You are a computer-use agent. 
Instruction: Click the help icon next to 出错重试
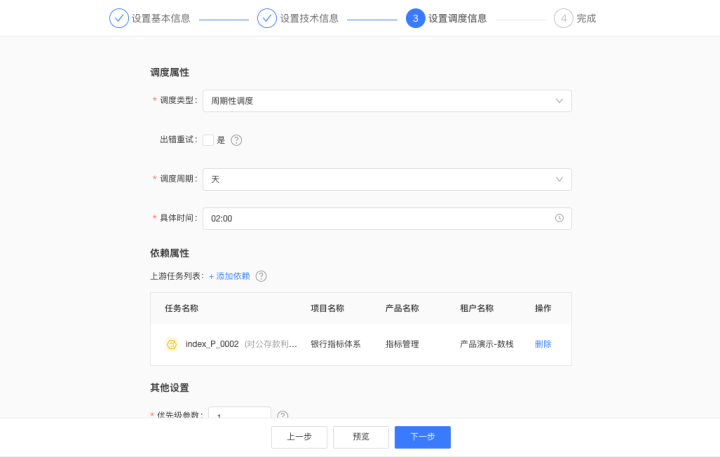(x=236, y=140)
